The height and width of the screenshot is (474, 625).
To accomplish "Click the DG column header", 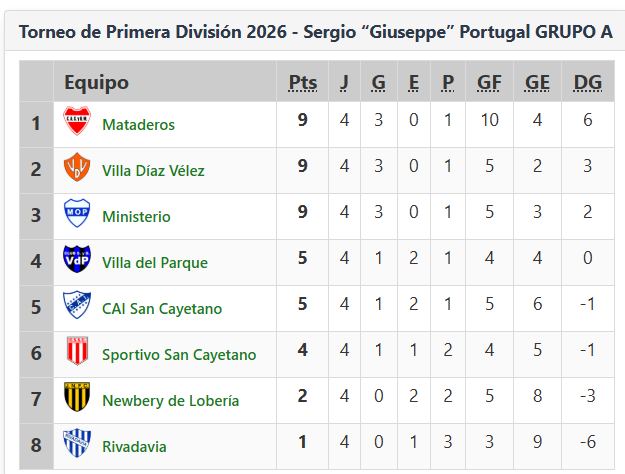I will pyautogui.click(x=588, y=82).
